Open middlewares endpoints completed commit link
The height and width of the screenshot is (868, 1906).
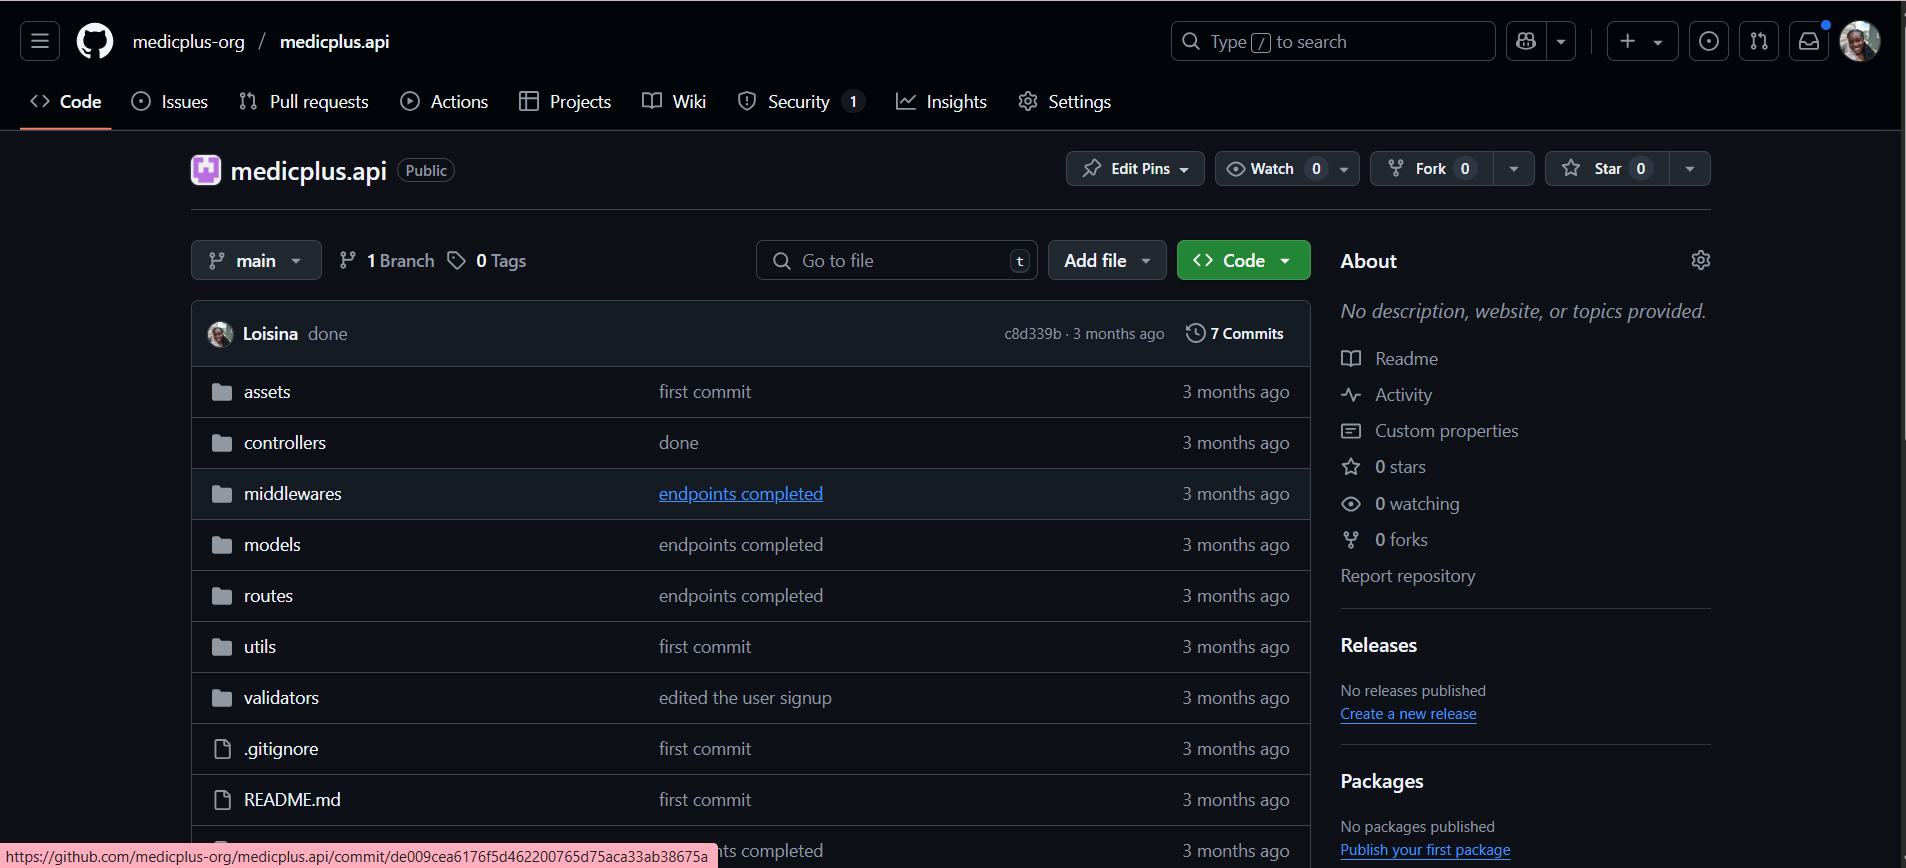(x=741, y=494)
